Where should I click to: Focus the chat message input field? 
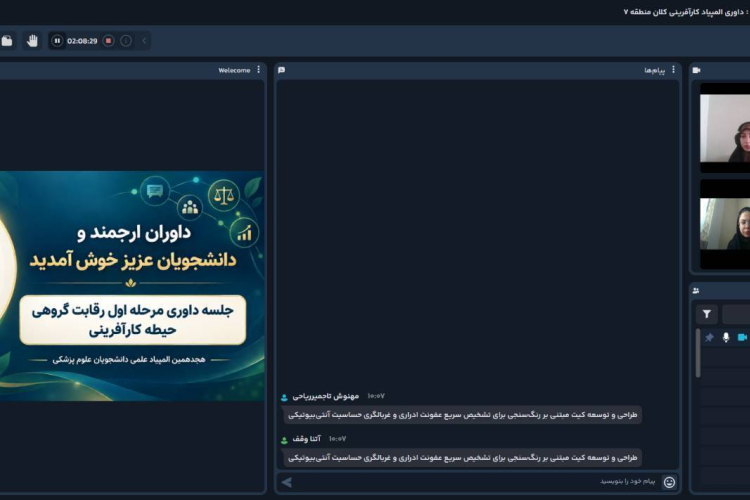(x=476, y=481)
